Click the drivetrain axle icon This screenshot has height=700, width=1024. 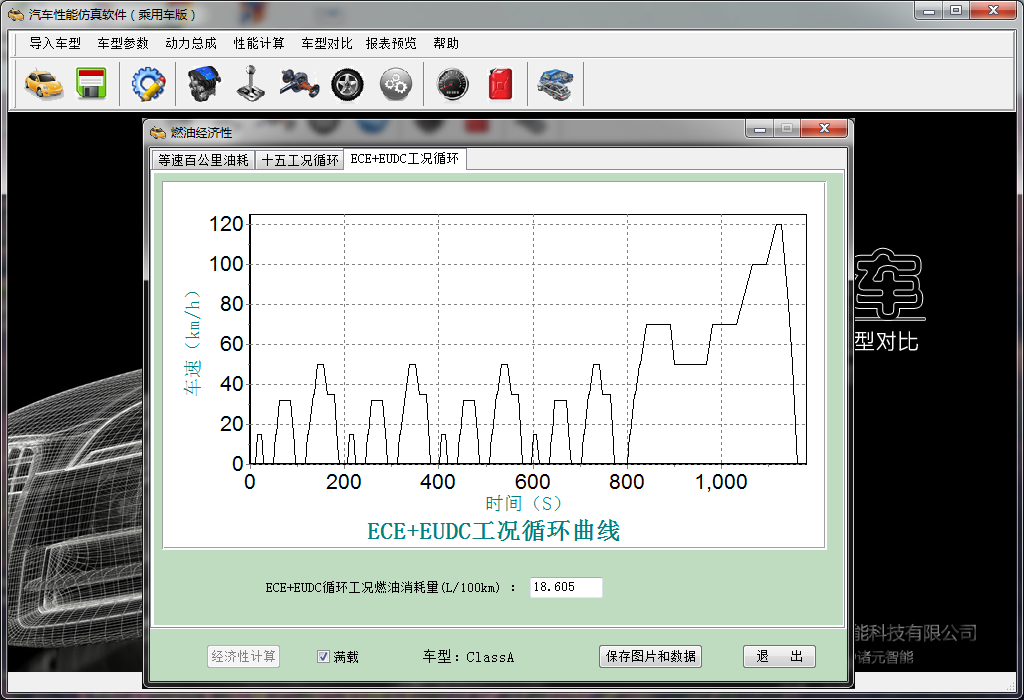[x=300, y=84]
